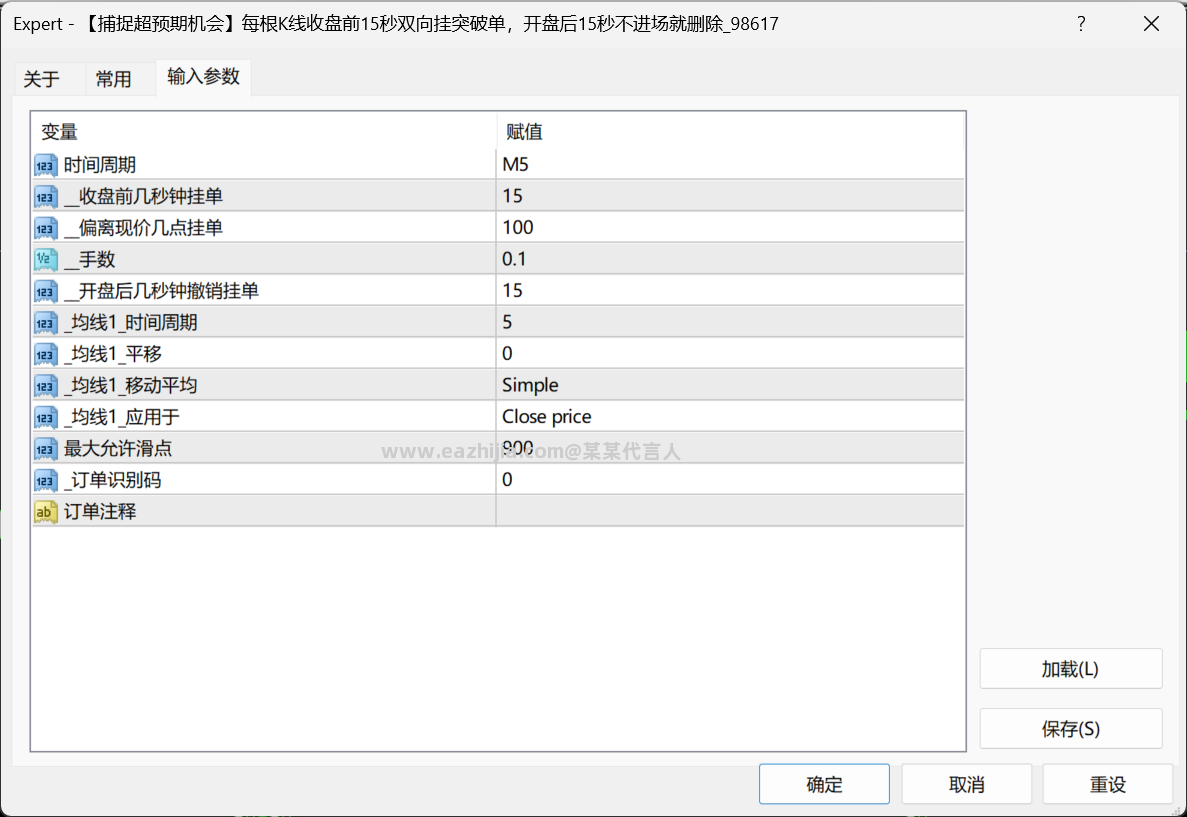
Task: Click the icon beside _均线1_平移
Action: point(45,354)
